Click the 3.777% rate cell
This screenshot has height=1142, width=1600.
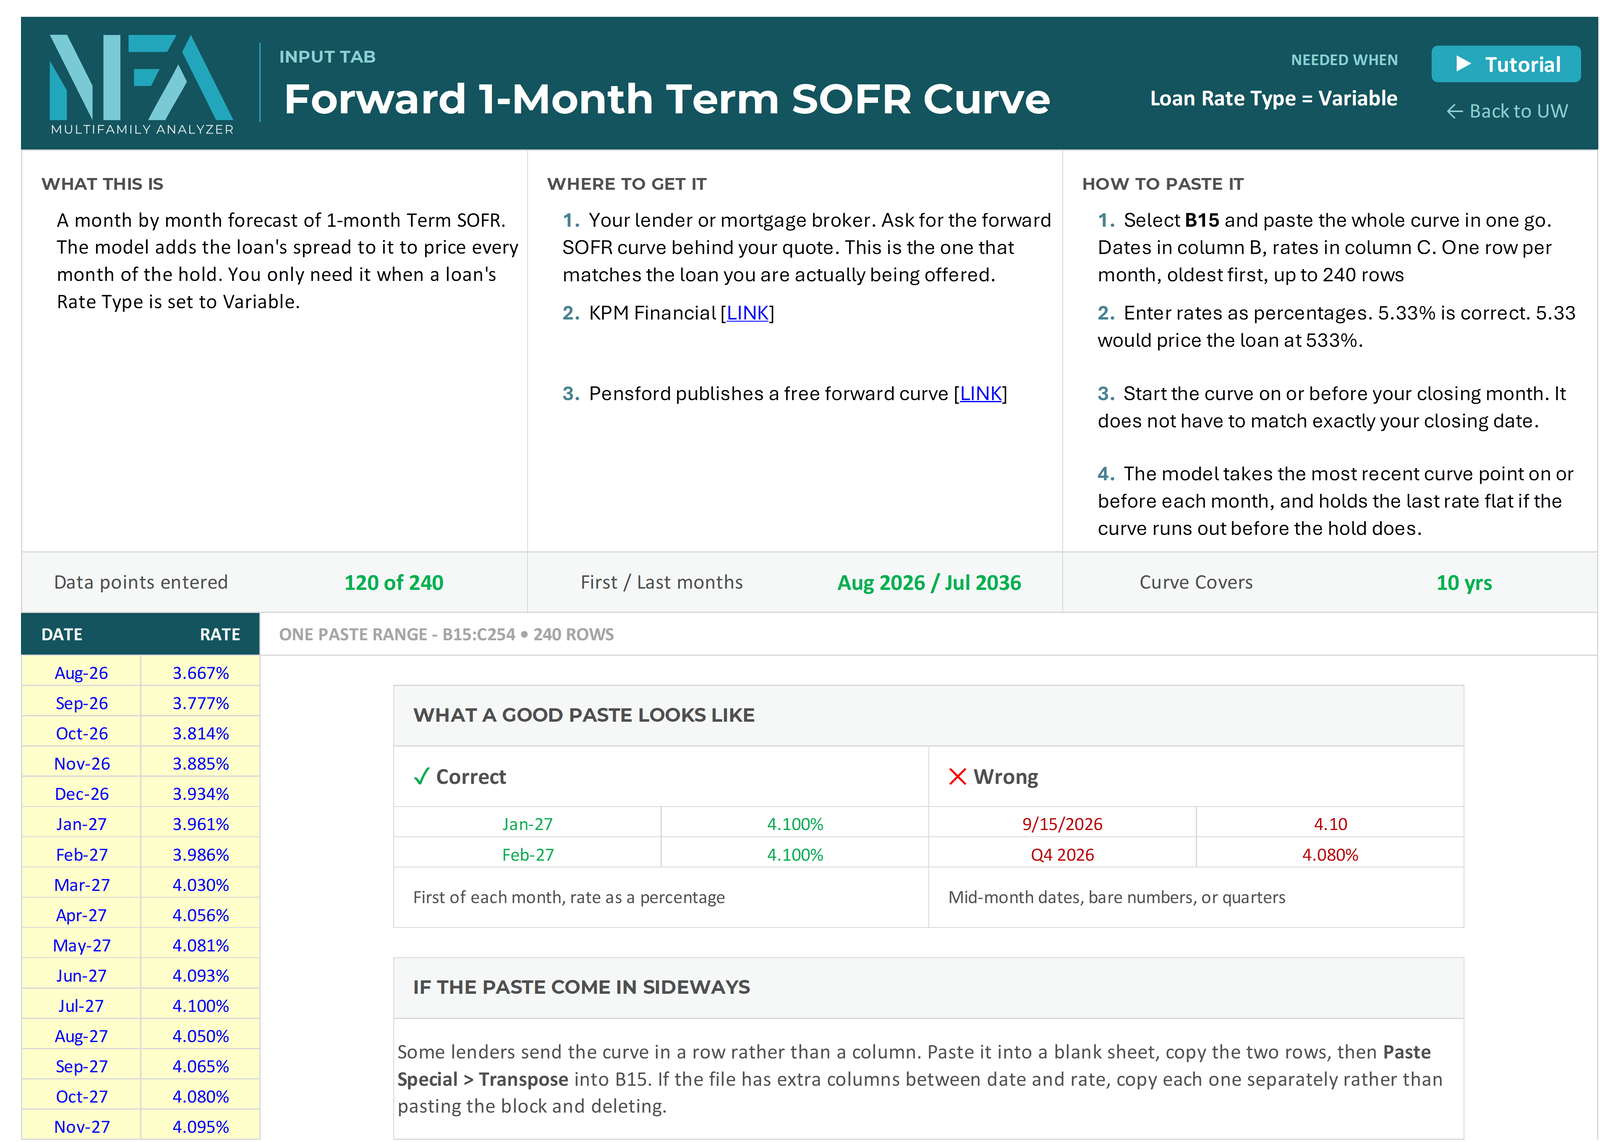pyautogui.click(x=201, y=703)
